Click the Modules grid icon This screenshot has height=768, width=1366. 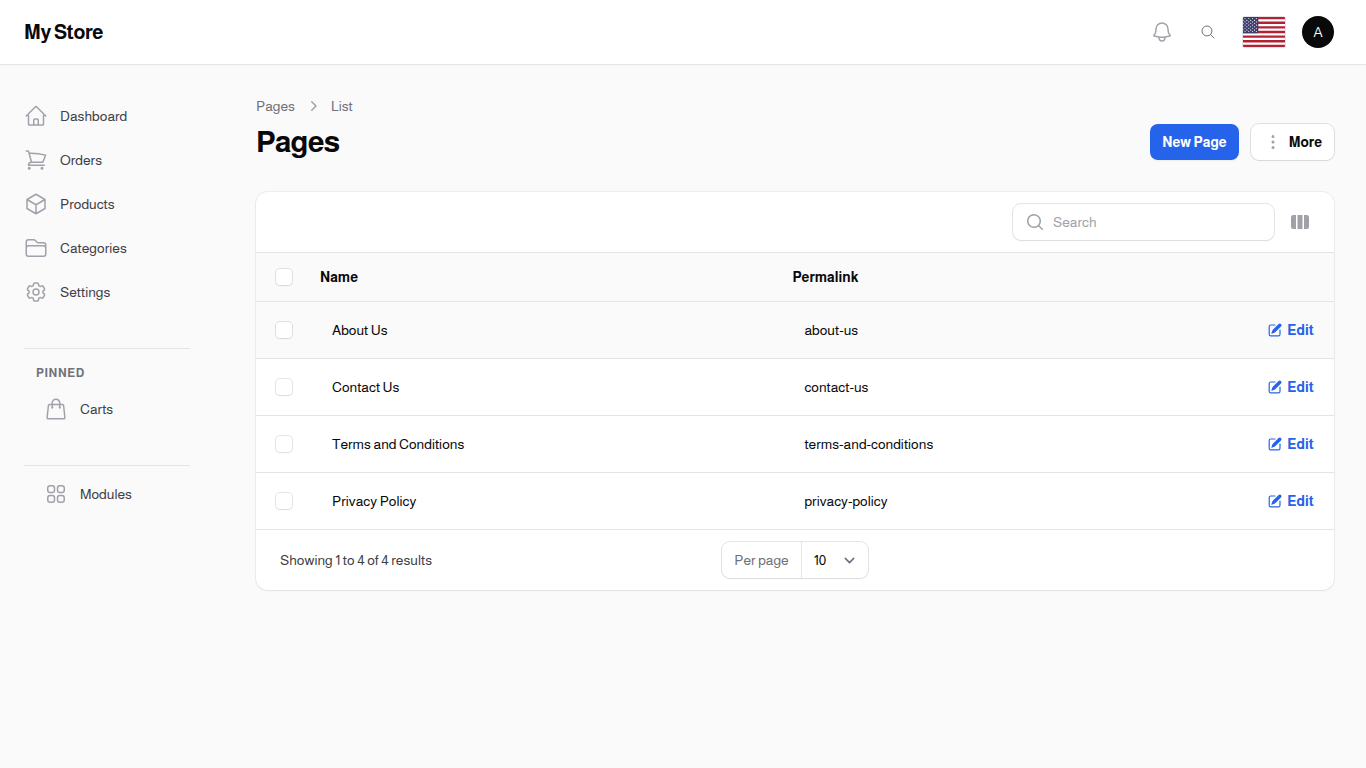(x=56, y=493)
